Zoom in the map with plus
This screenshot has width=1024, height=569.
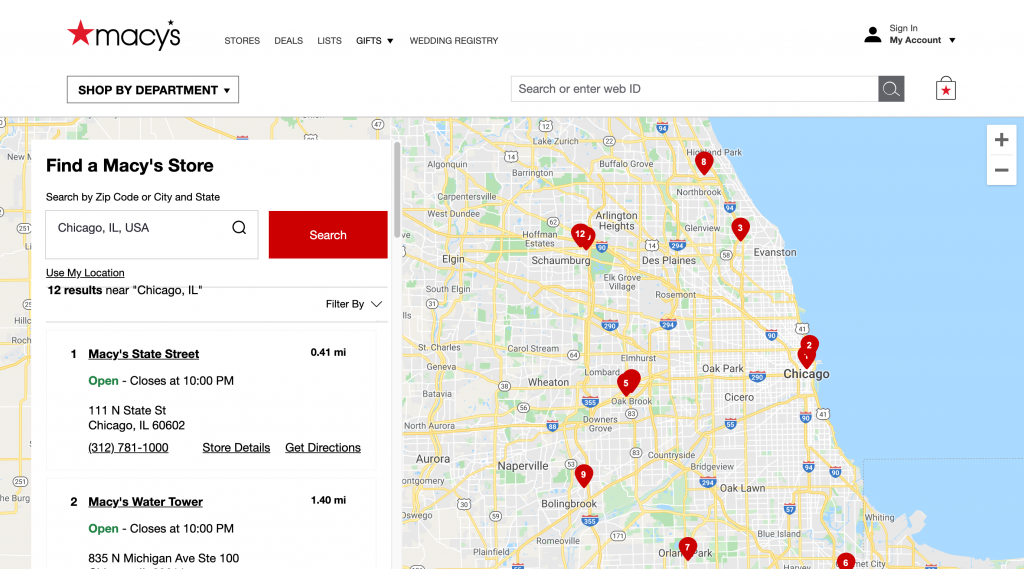[x=1001, y=140]
